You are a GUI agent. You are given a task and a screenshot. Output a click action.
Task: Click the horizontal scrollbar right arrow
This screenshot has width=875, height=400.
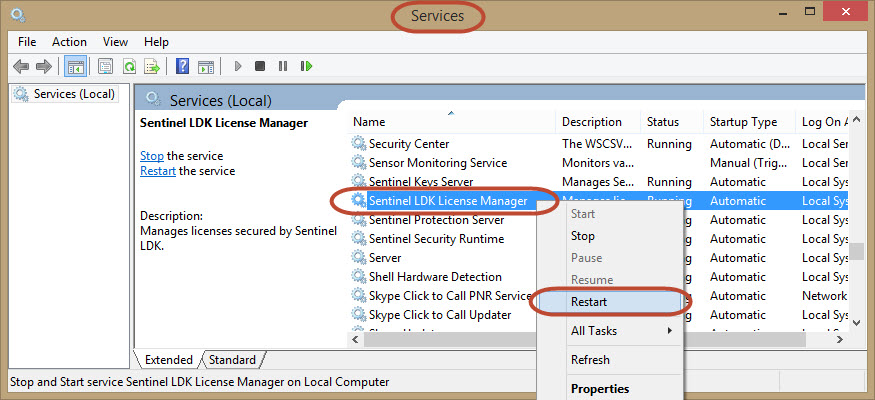coord(839,339)
